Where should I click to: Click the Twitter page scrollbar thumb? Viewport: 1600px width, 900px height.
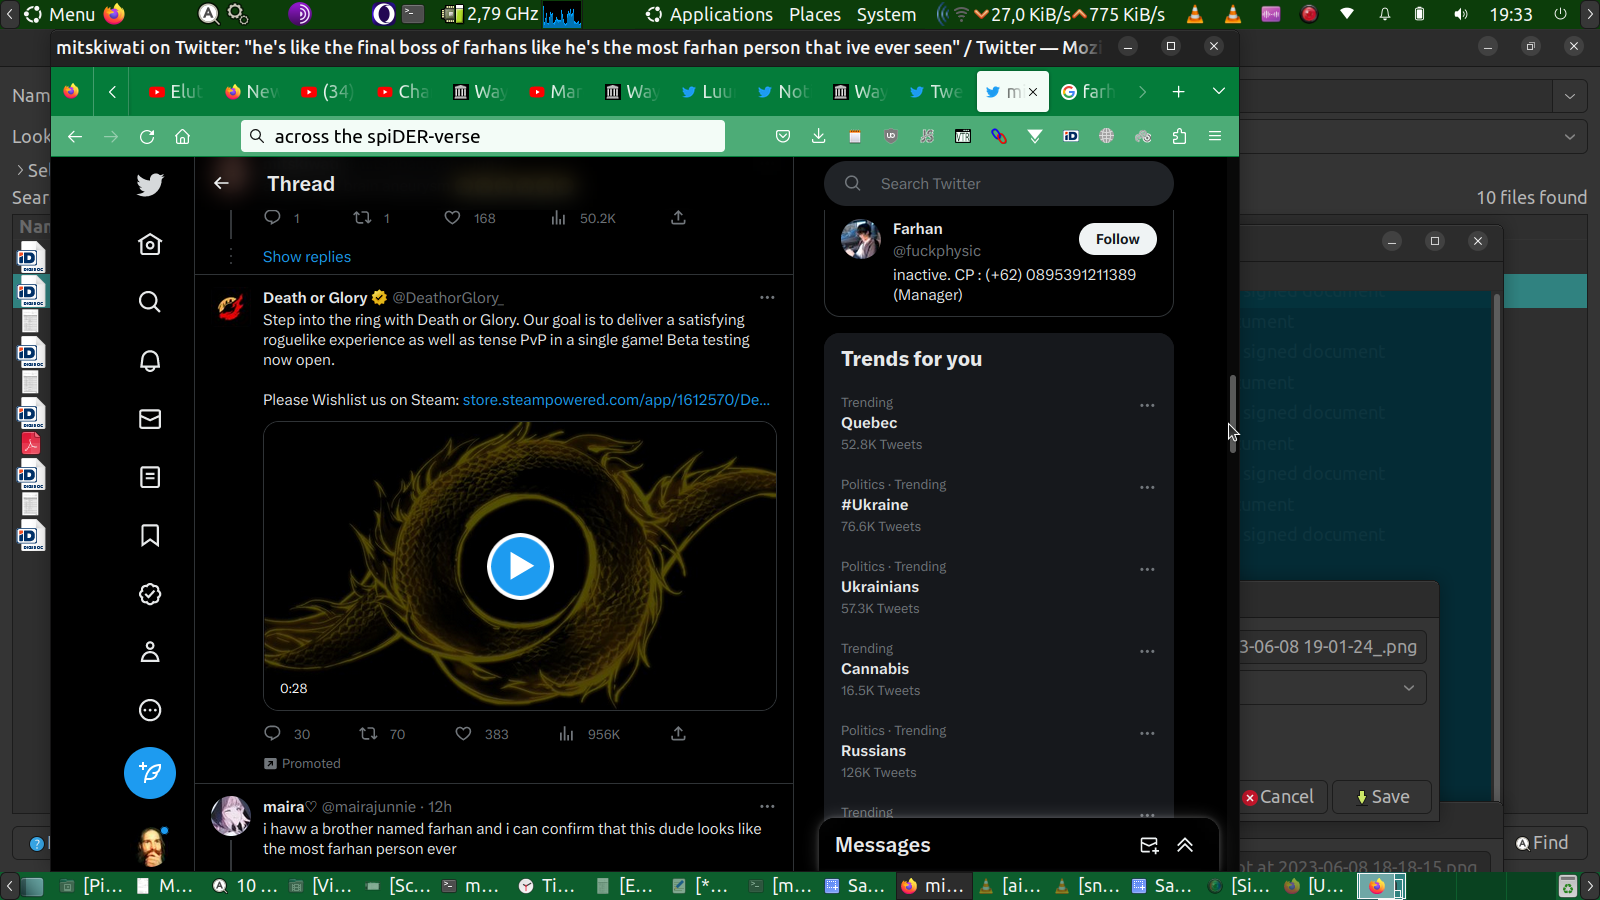click(x=1233, y=414)
